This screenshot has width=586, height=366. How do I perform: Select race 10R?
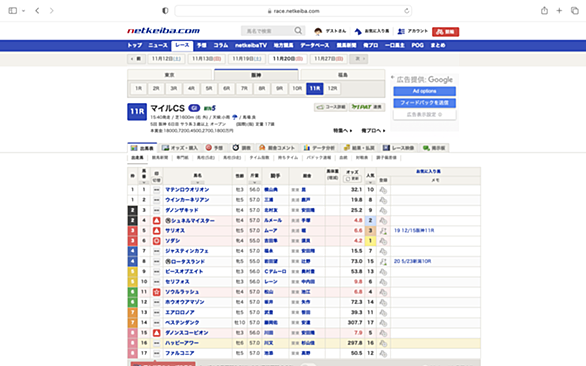click(x=297, y=89)
